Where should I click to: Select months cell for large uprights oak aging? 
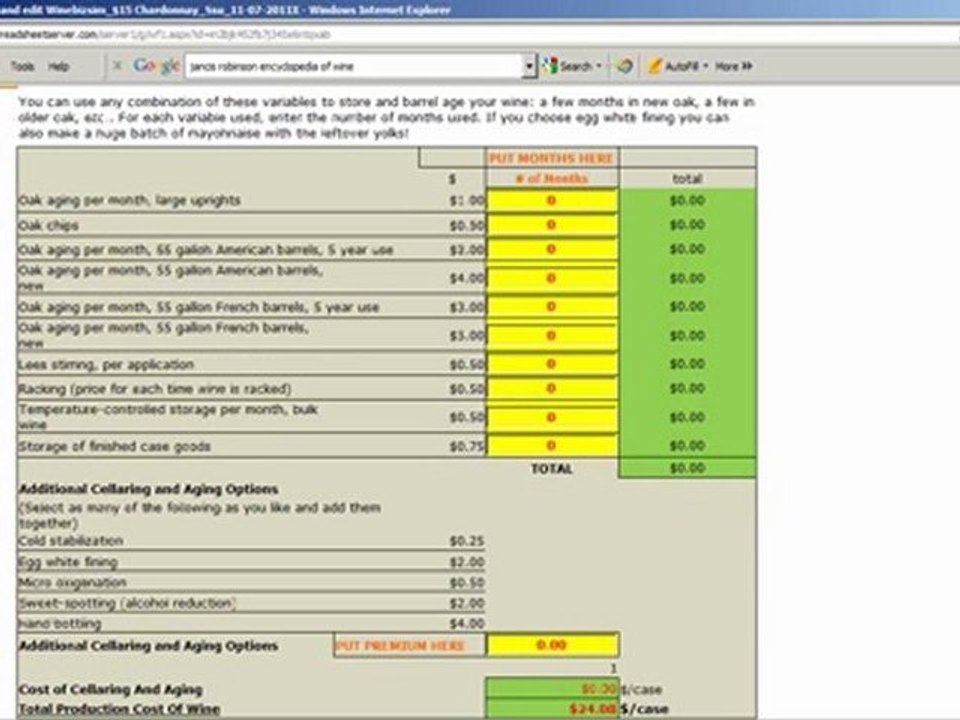click(552, 200)
